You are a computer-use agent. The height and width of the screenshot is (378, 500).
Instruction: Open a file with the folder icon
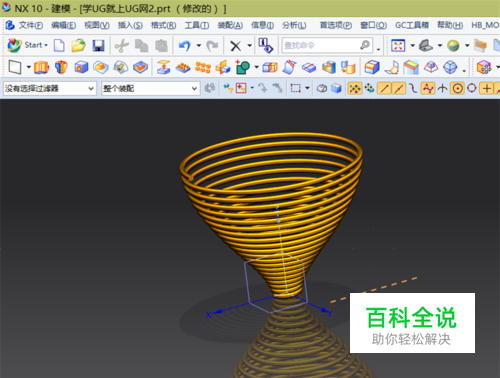78,45
